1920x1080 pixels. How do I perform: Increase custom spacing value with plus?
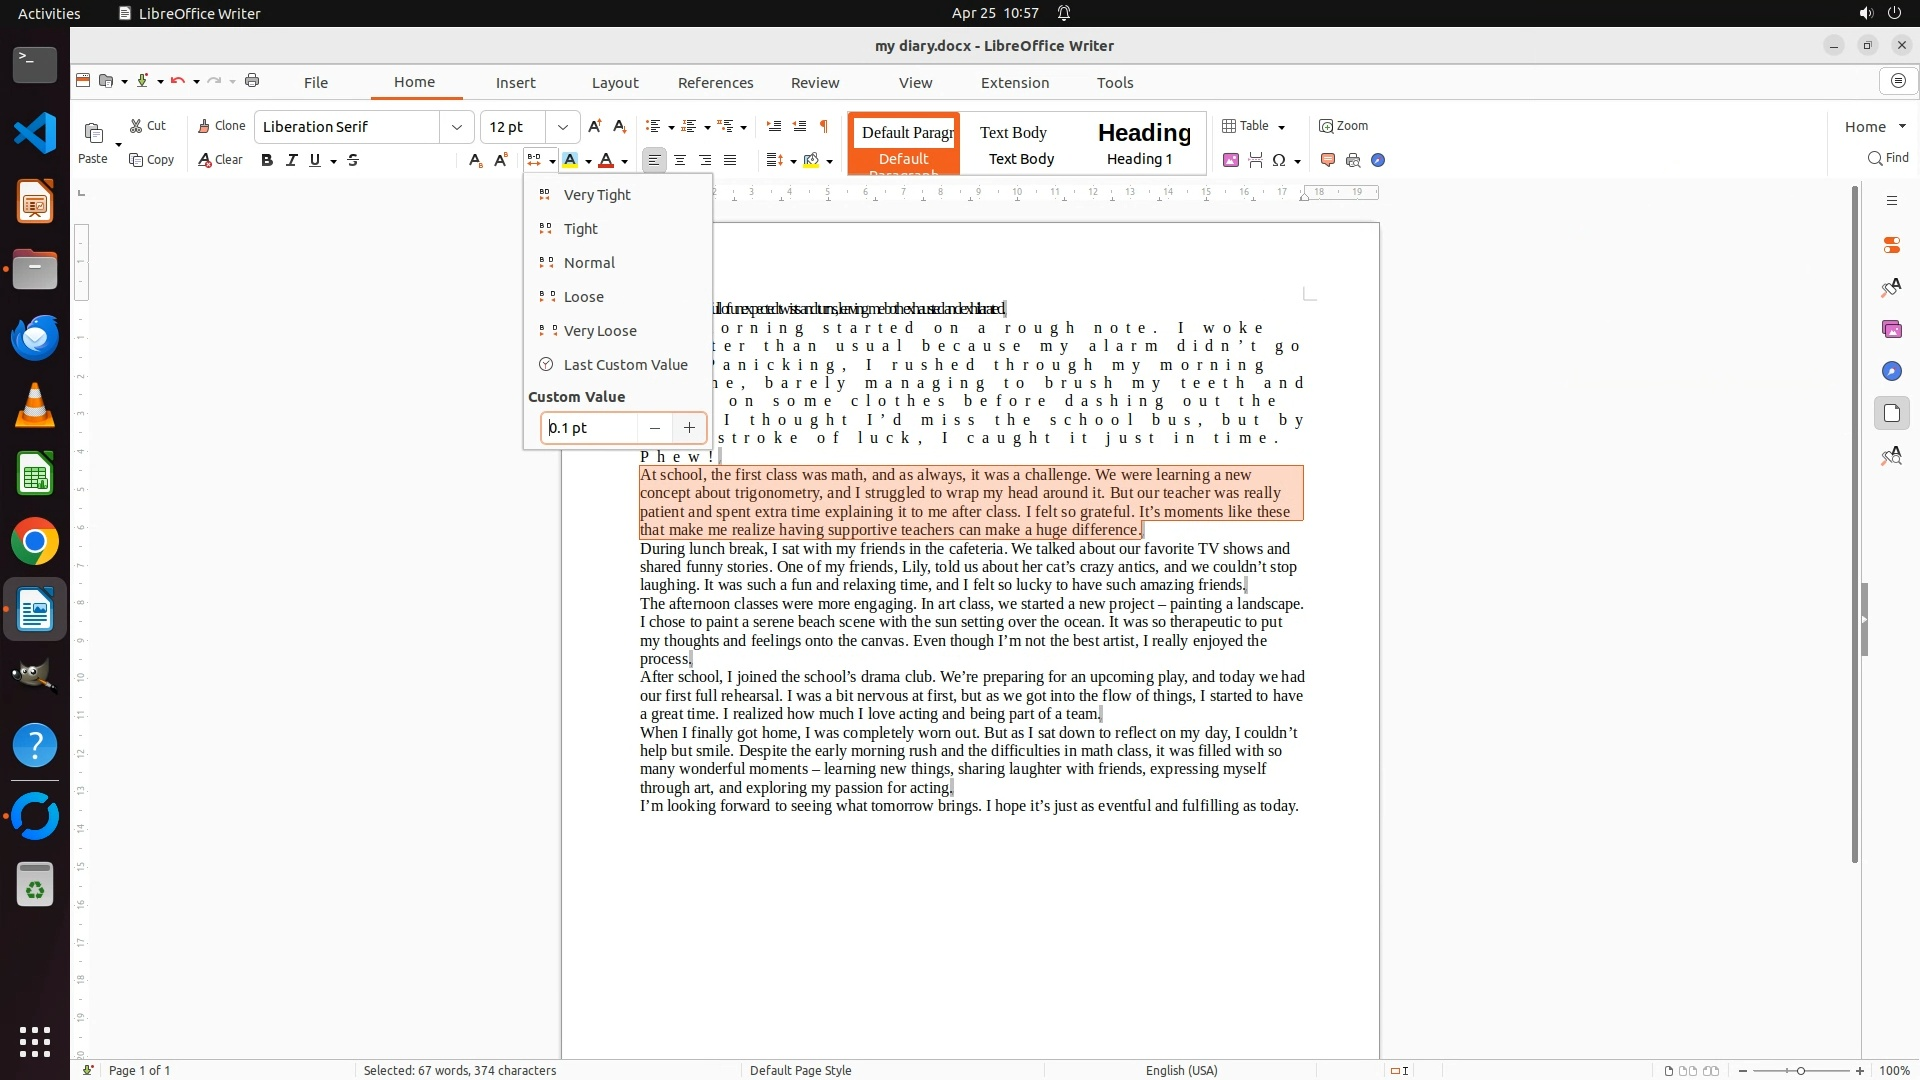tap(689, 428)
